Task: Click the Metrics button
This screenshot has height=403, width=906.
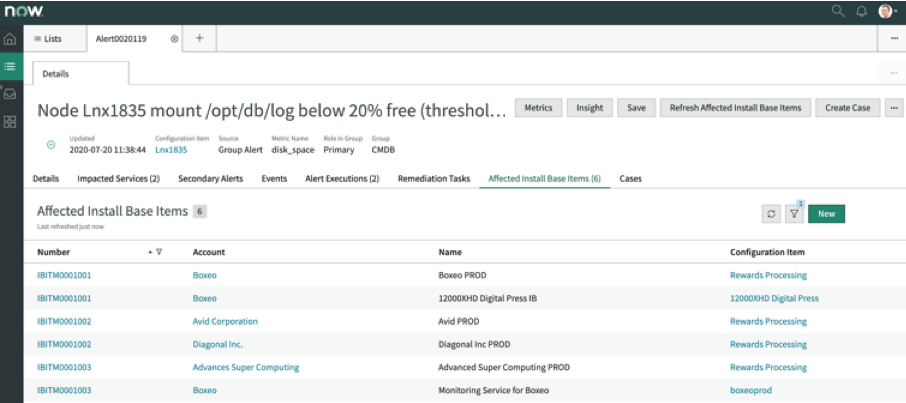Action: (x=539, y=108)
